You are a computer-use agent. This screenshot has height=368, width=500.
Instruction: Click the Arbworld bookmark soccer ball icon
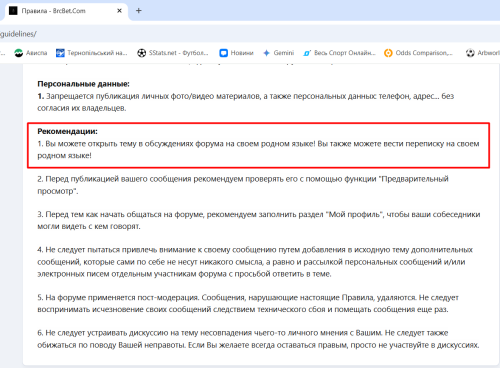pyautogui.click(x=470, y=53)
